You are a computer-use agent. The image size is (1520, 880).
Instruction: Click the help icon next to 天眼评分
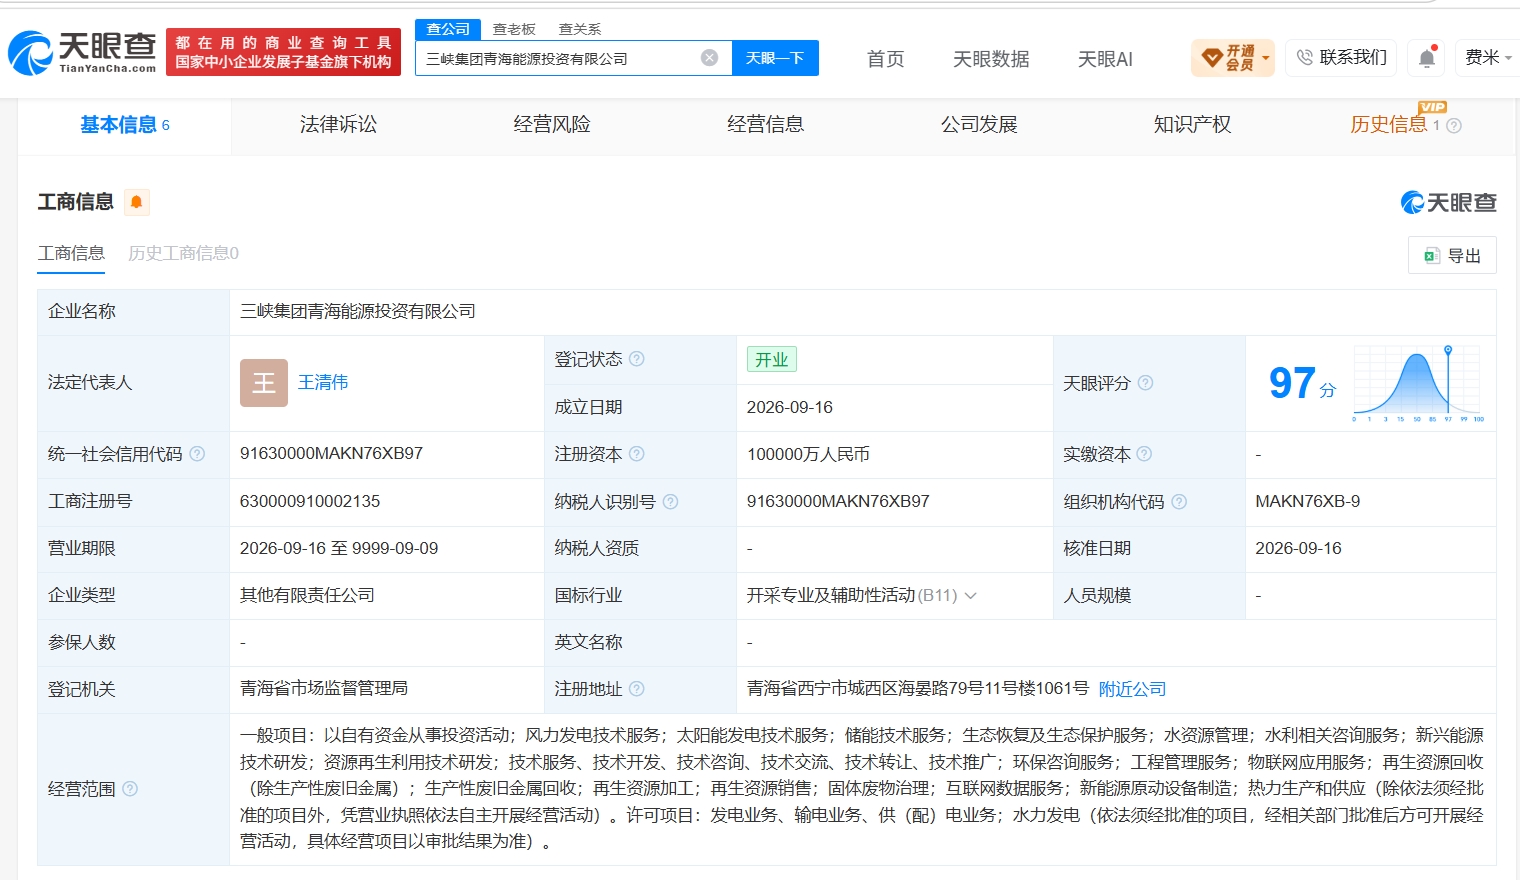pyautogui.click(x=1146, y=383)
